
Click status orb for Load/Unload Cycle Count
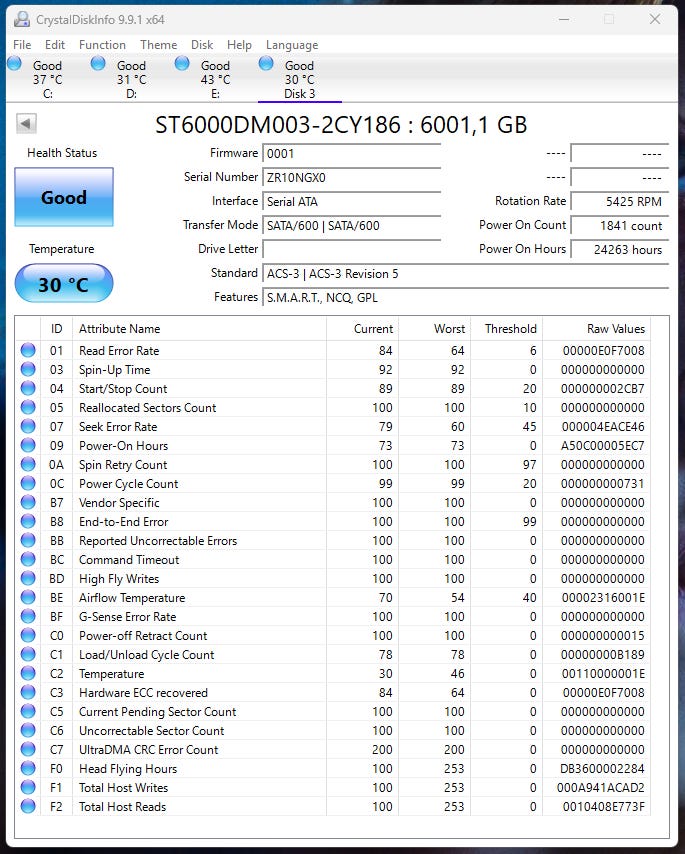tap(28, 655)
